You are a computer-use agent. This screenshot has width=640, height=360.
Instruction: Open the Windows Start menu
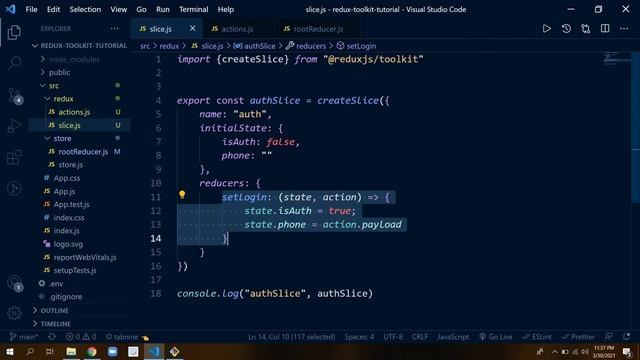tap(9, 351)
